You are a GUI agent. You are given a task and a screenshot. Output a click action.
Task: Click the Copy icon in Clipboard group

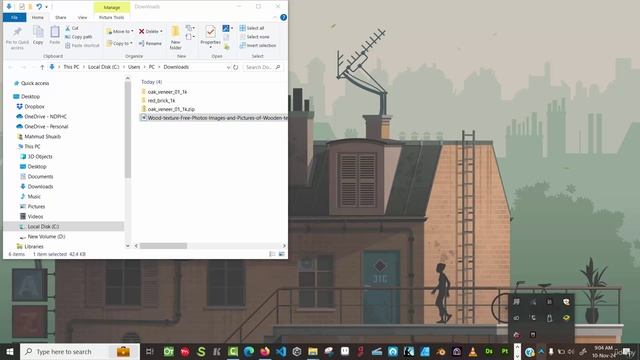(38, 32)
